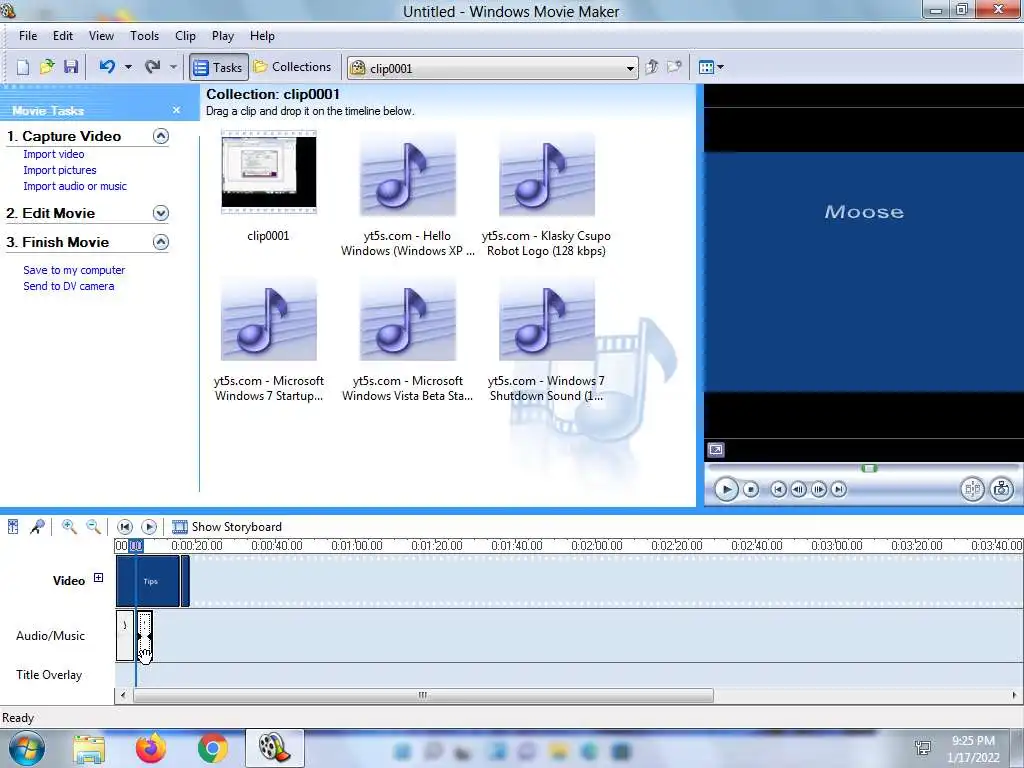Open the narrate timeline microphone tool
Screen dimensions: 1024x768
[37, 526]
